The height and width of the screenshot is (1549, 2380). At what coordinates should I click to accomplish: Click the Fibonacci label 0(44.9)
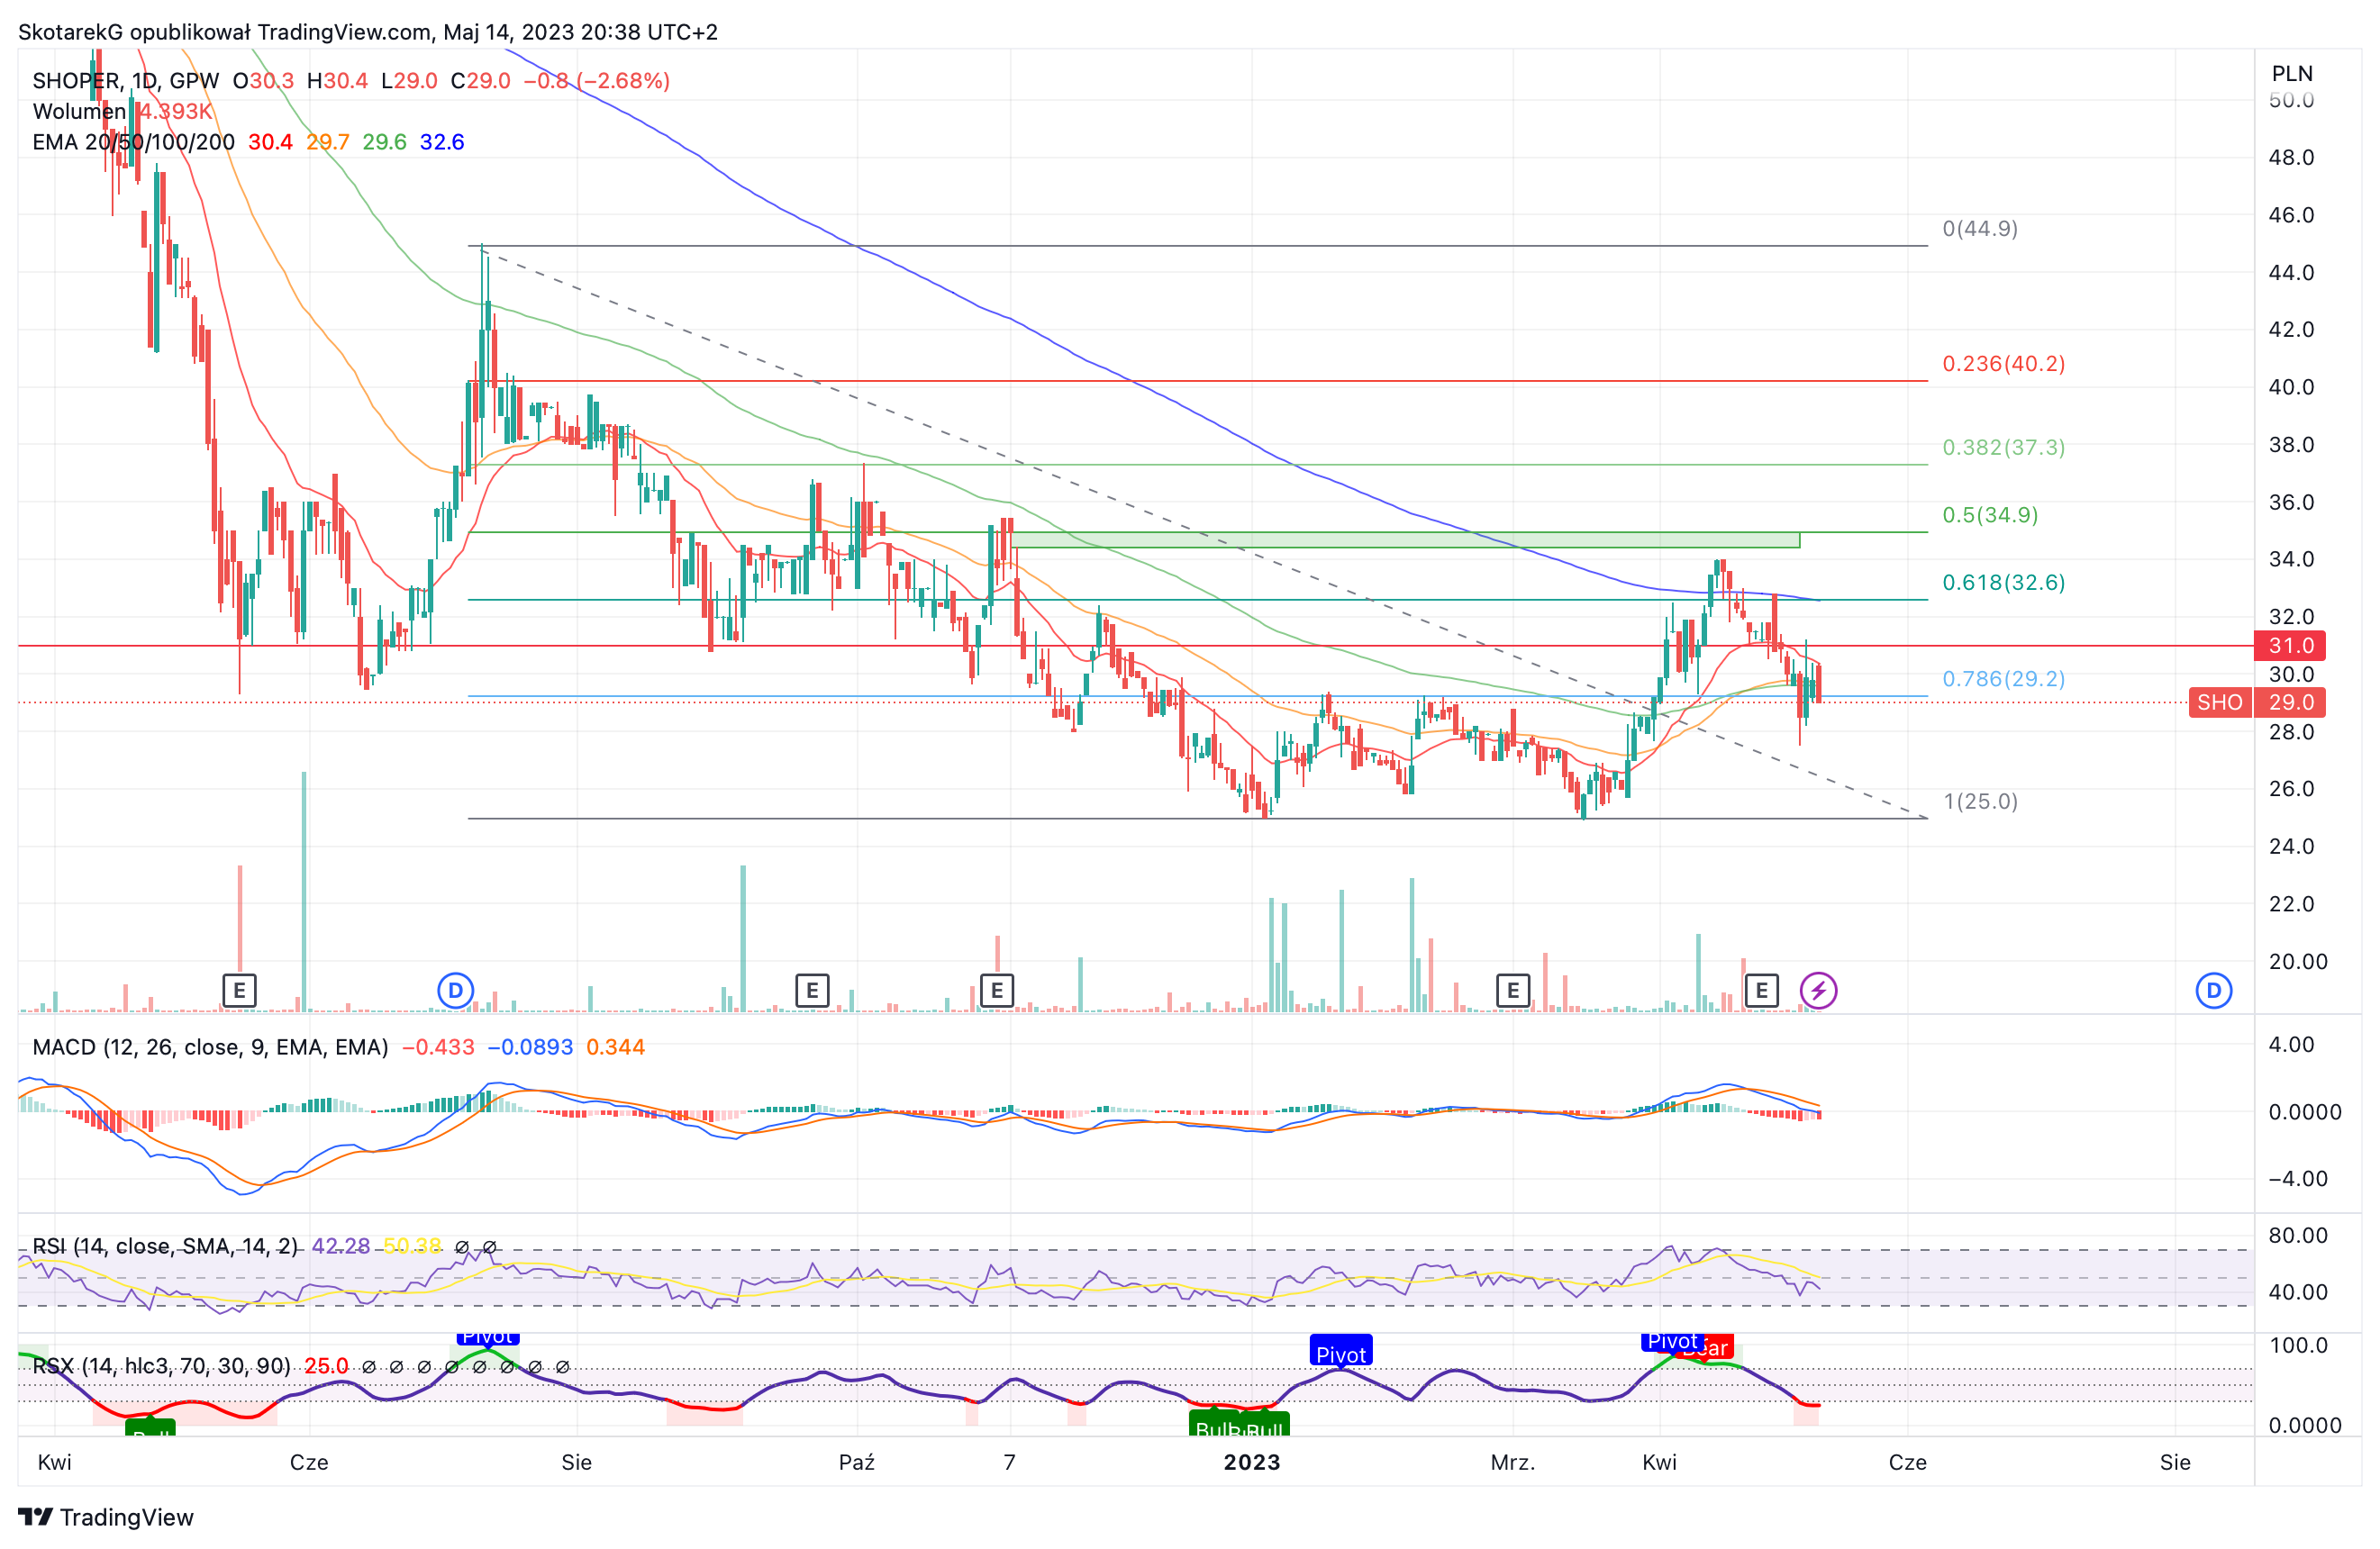1980,229
